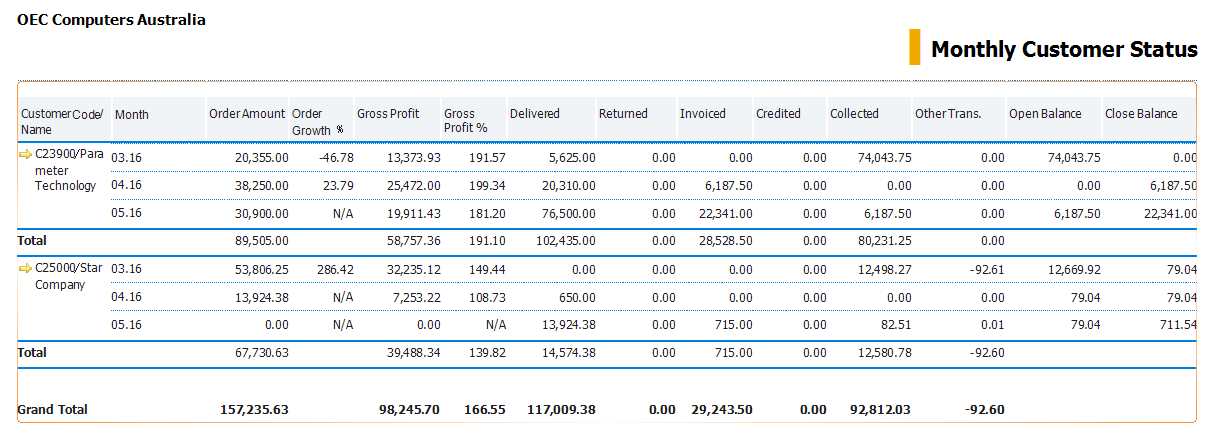Click the Open Balance column header
The width and height of the screenshot is (1214, 438).
click(1045, 114)
